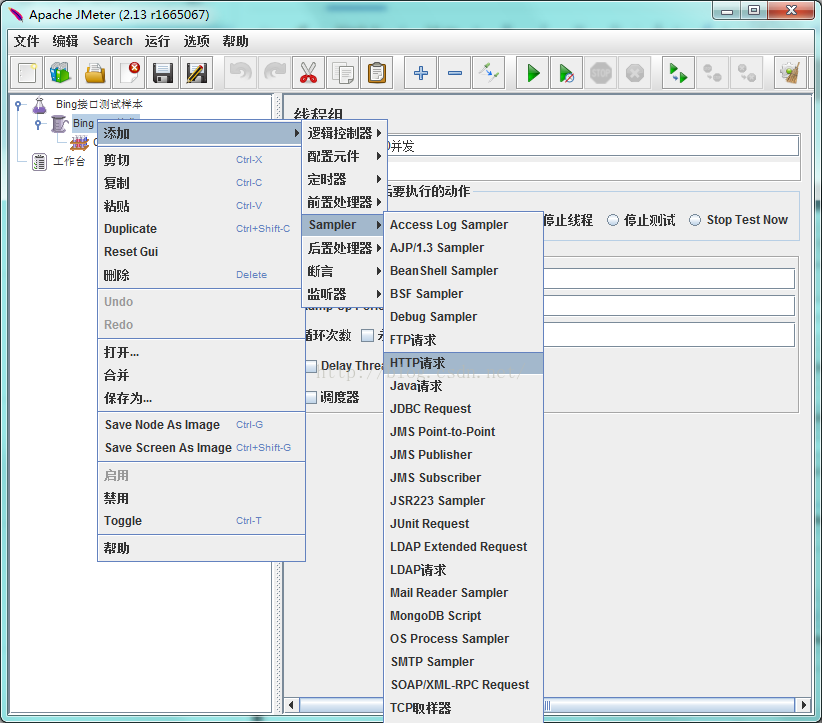Click the Cut scissors icon
Viewport: 822px width, 723px height.
pyautogui.click(x=308, y=73)
